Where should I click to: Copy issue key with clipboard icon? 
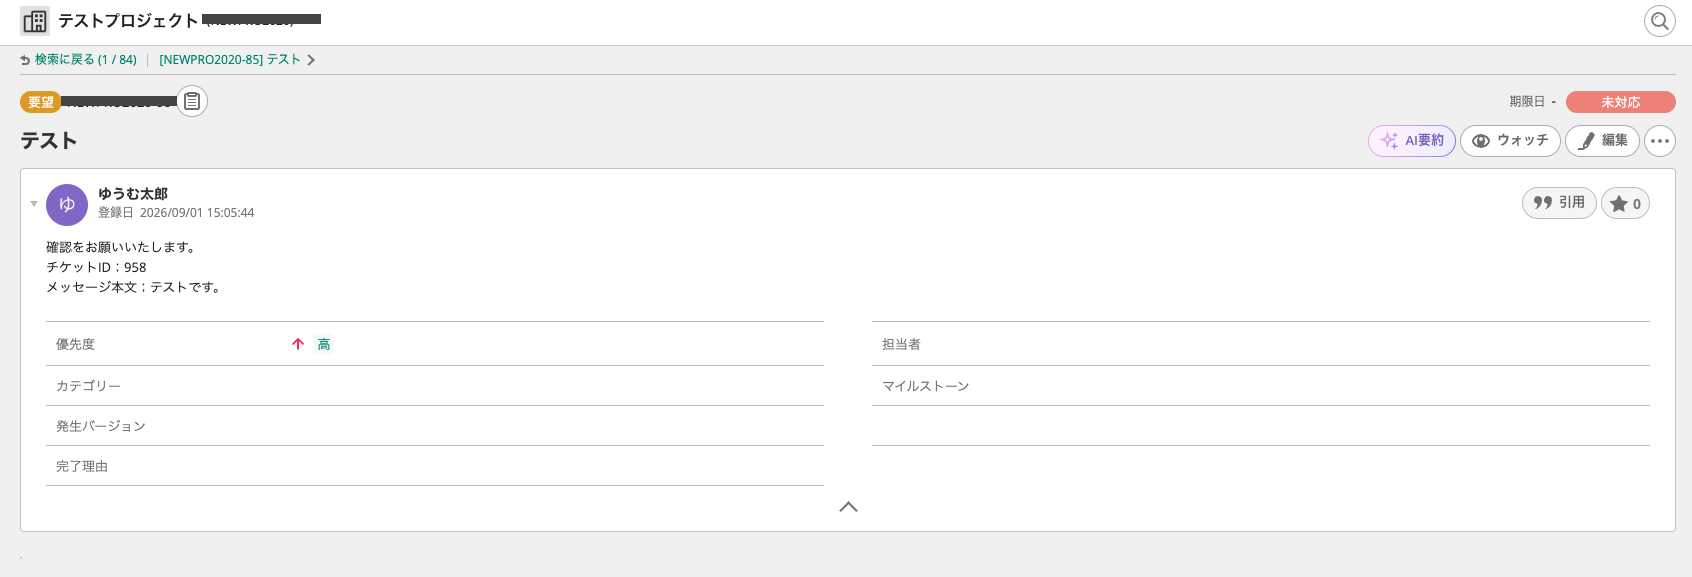coord(192,101)
